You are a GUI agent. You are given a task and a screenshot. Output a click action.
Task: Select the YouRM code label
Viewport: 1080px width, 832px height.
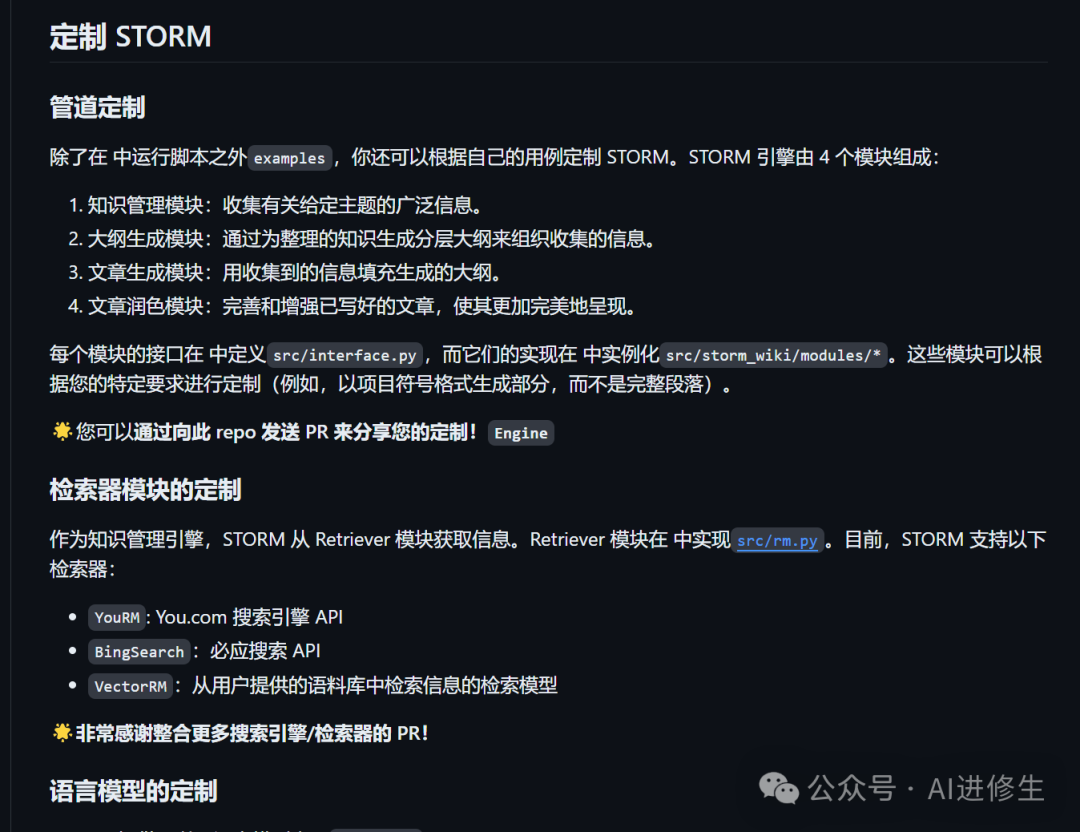[118, 617]
